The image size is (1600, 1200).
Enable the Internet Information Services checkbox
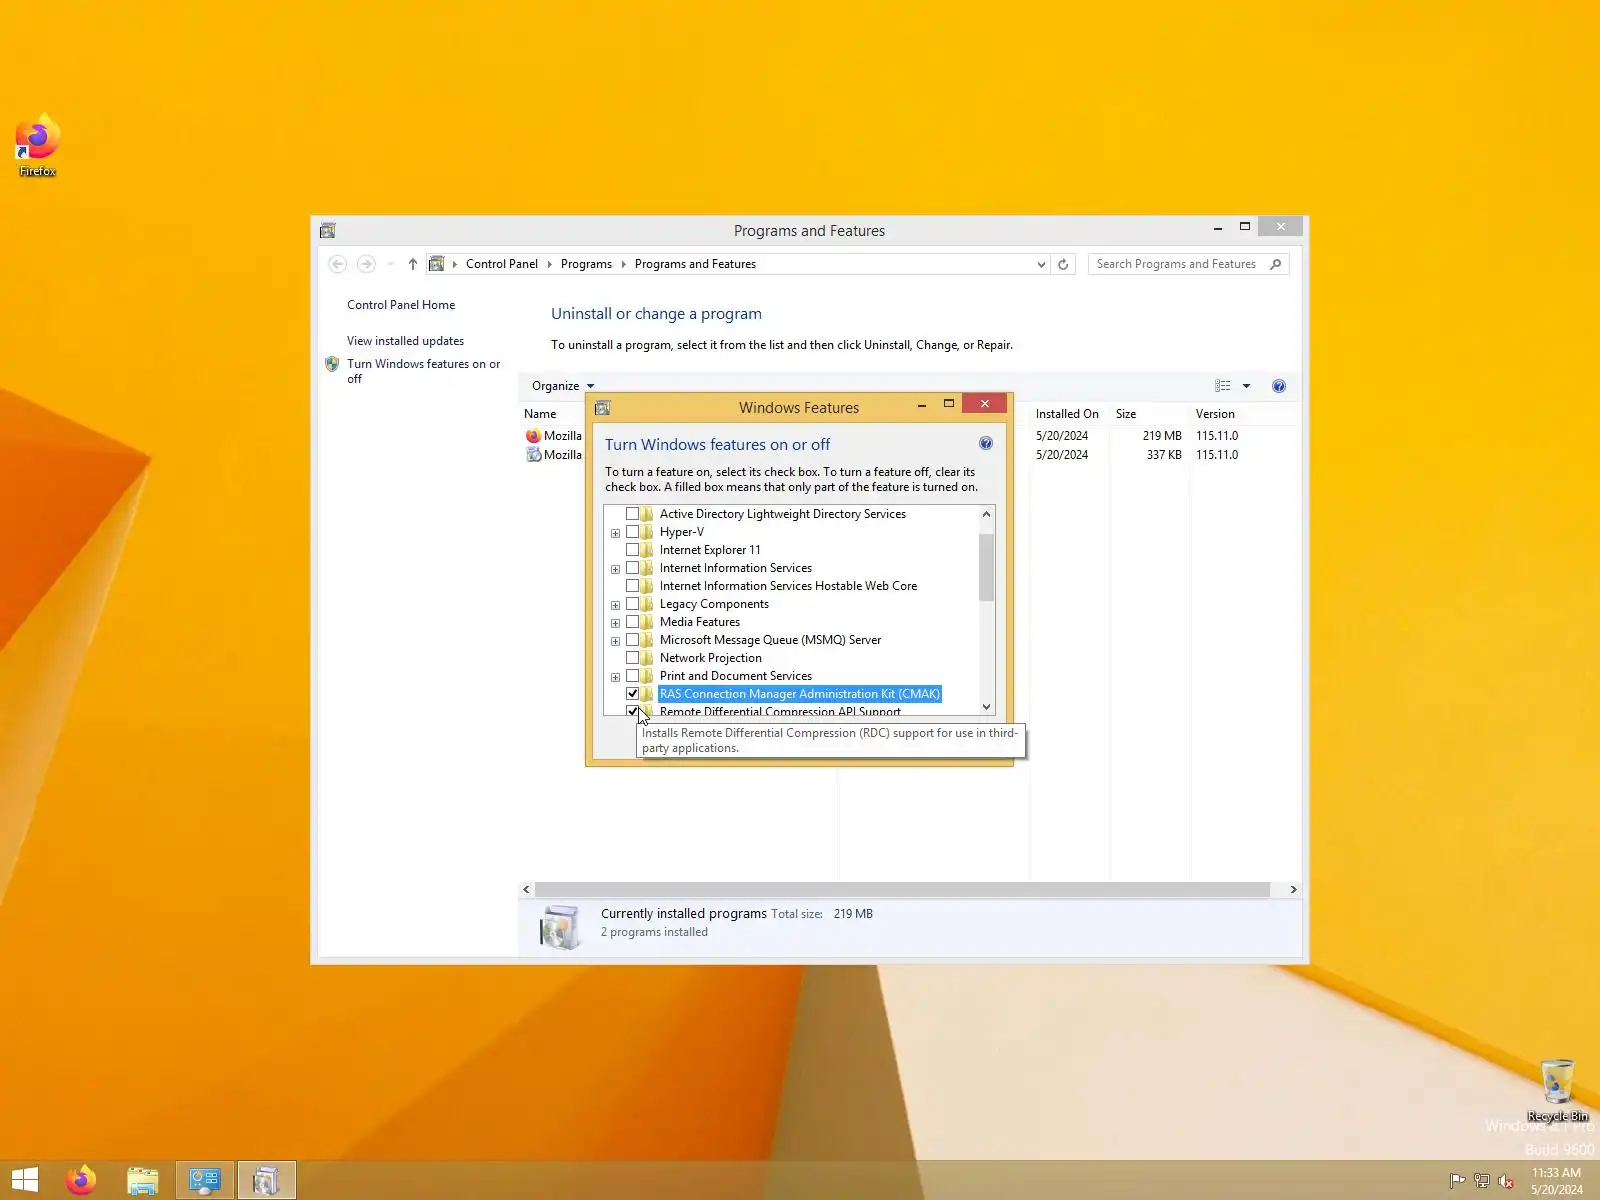coord(632,568)
